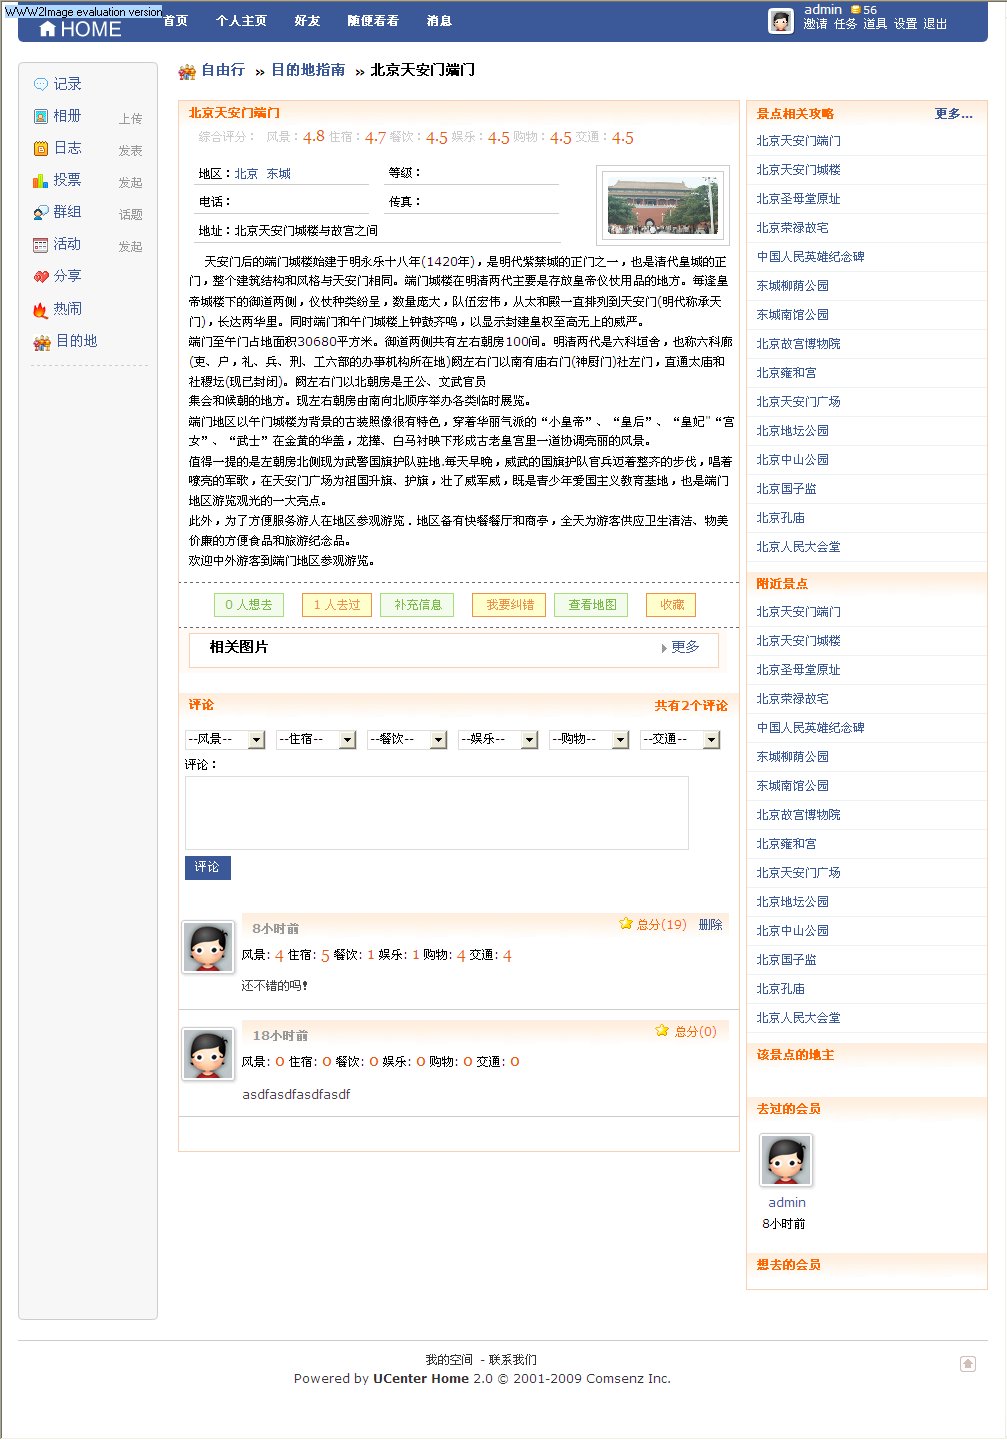The image size is (1007, 1440).
Task: Open the 群组 group icon
Action: point(41,212)
